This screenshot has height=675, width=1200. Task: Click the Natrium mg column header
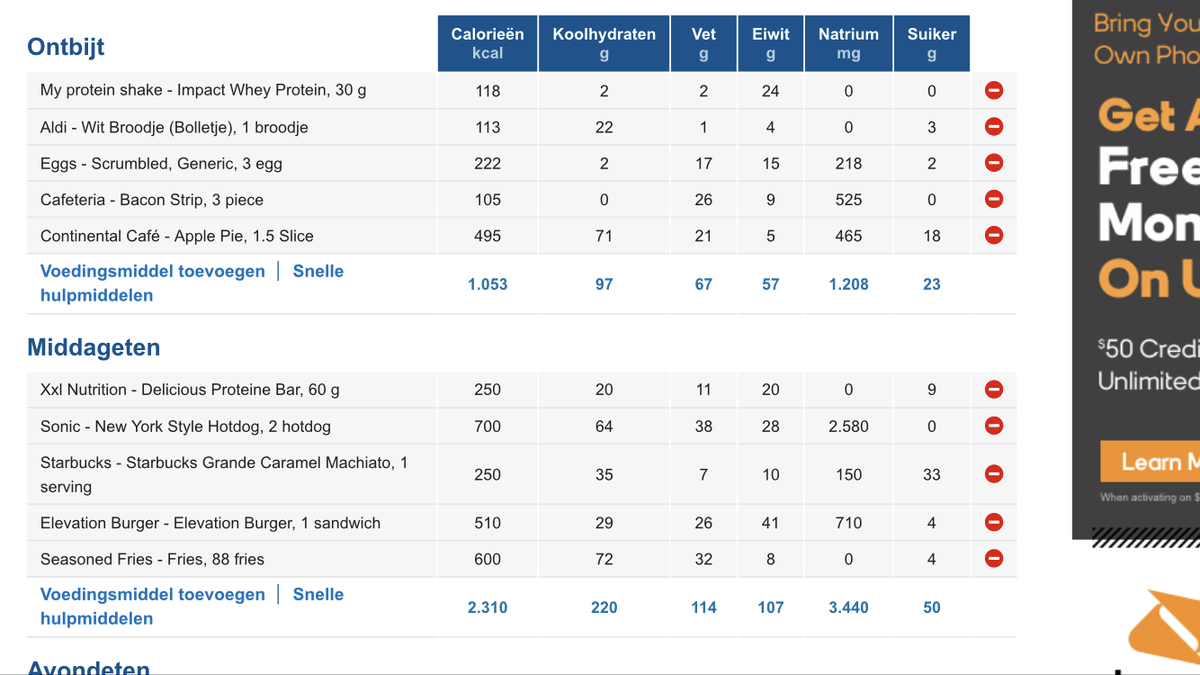[x=848, y=43]
